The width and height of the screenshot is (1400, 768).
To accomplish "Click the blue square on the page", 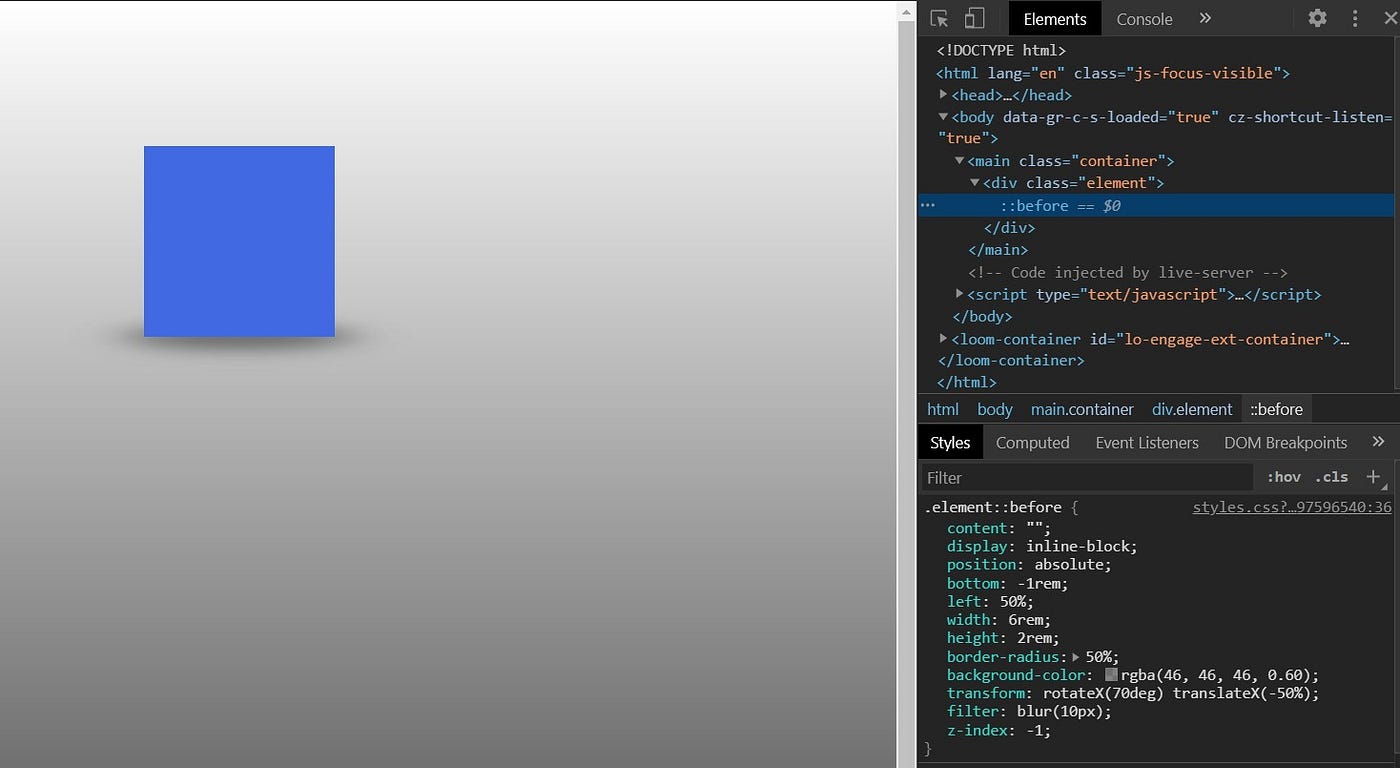I will 239,241.
